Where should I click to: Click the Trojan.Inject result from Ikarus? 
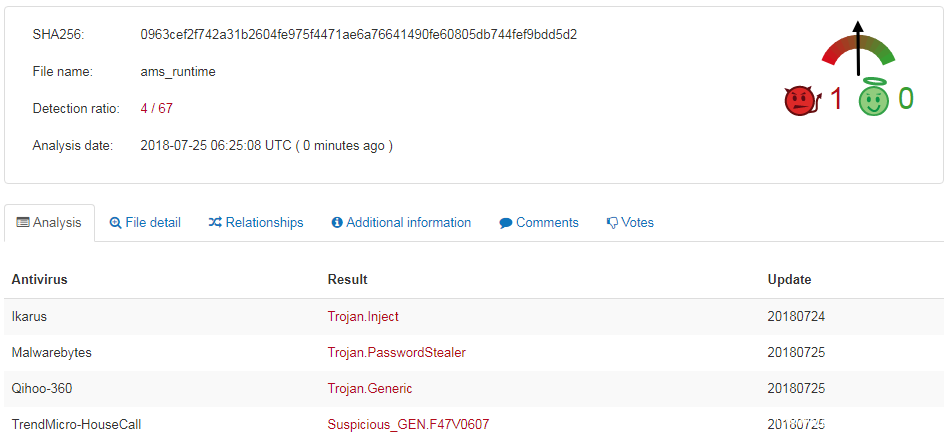363,316
